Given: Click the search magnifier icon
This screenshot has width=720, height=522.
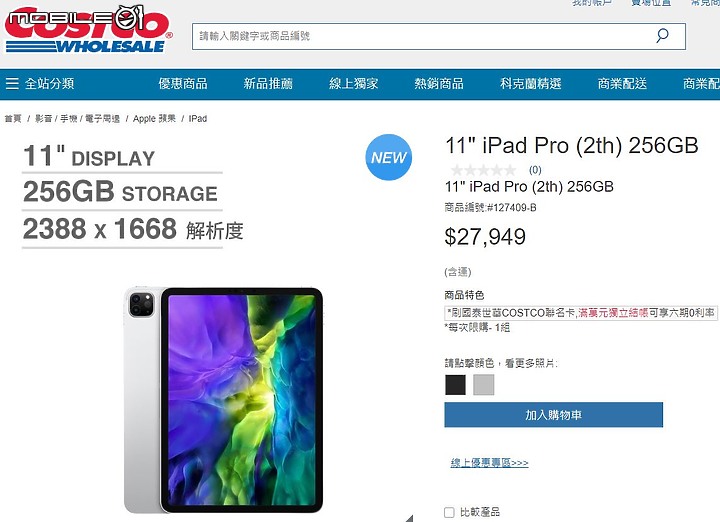Looking at the screenshot, I should pyautogui.click(x=662, y=35).
